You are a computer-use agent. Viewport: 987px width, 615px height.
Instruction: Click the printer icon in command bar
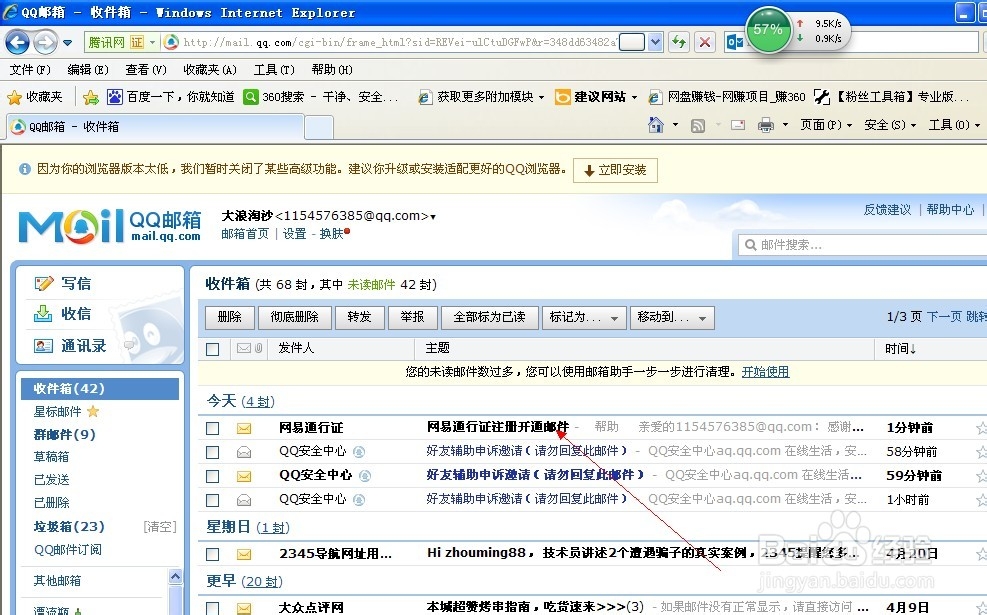coord(765,125)
